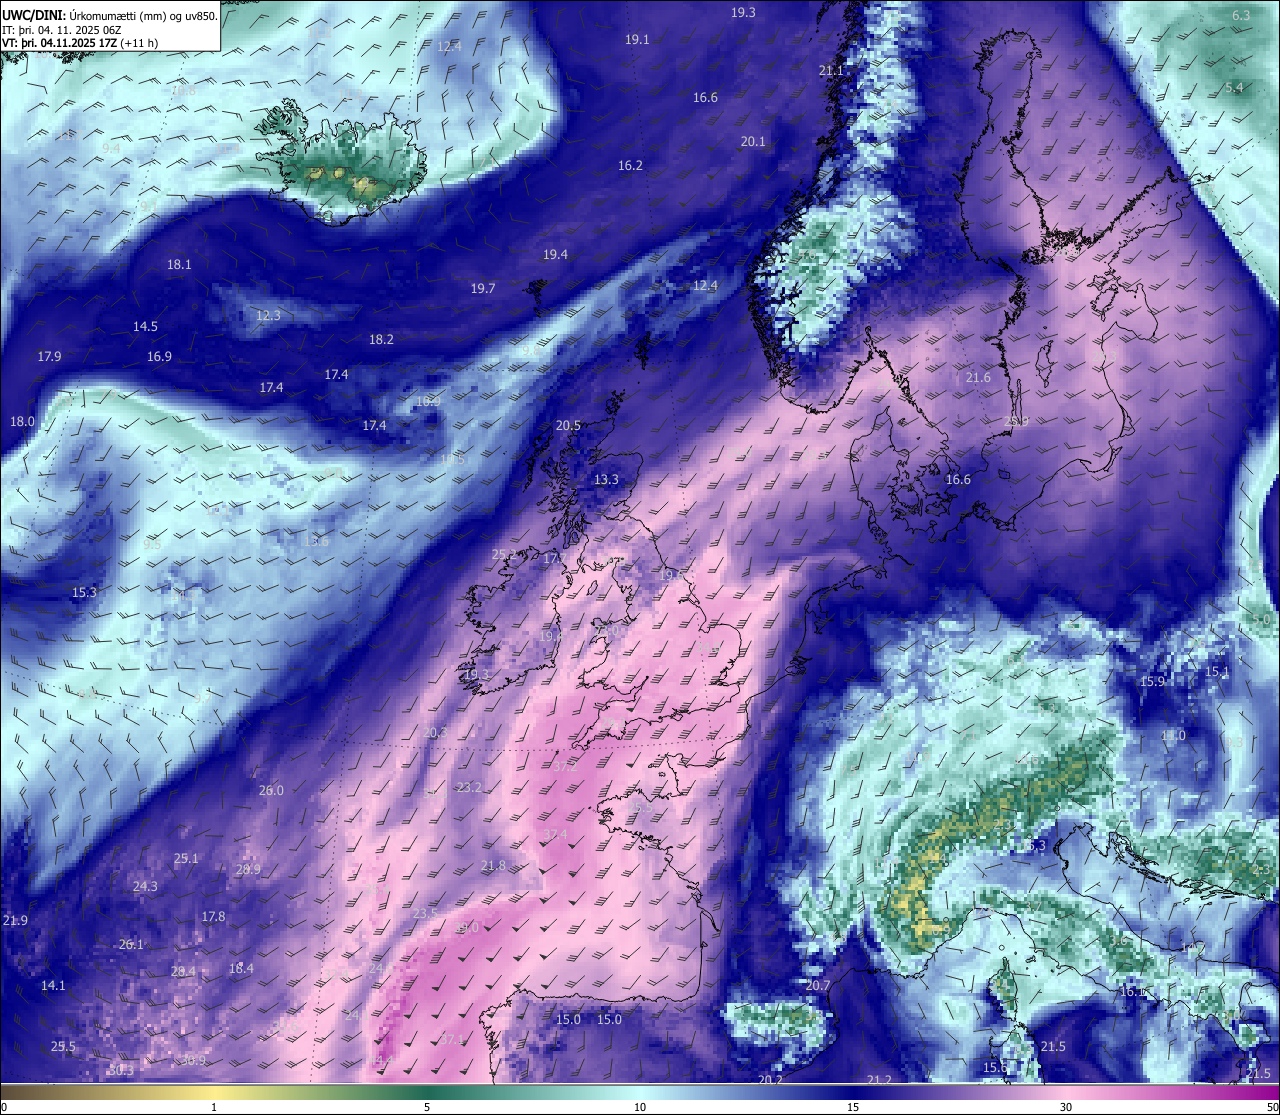Click the 25.5 value label
Screen dimensions: 1280x1115
(x=63, y=1046)
